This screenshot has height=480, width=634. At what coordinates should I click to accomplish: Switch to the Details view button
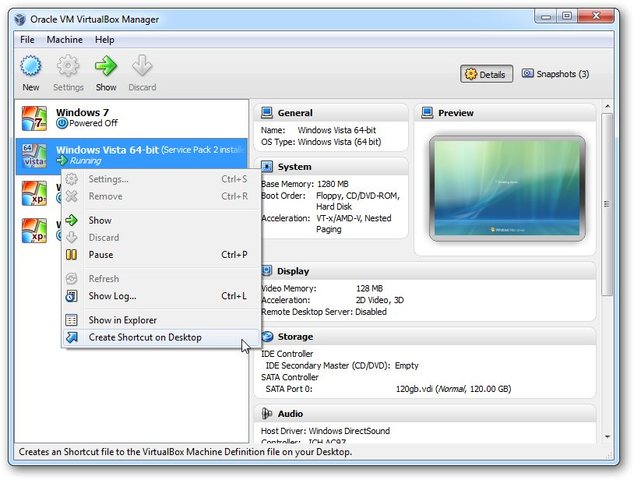point(486,74)
